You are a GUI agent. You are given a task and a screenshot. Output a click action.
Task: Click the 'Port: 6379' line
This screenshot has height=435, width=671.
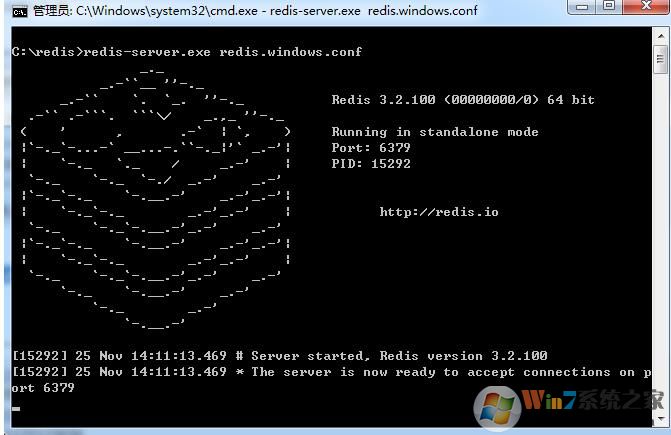coord(371,148)
